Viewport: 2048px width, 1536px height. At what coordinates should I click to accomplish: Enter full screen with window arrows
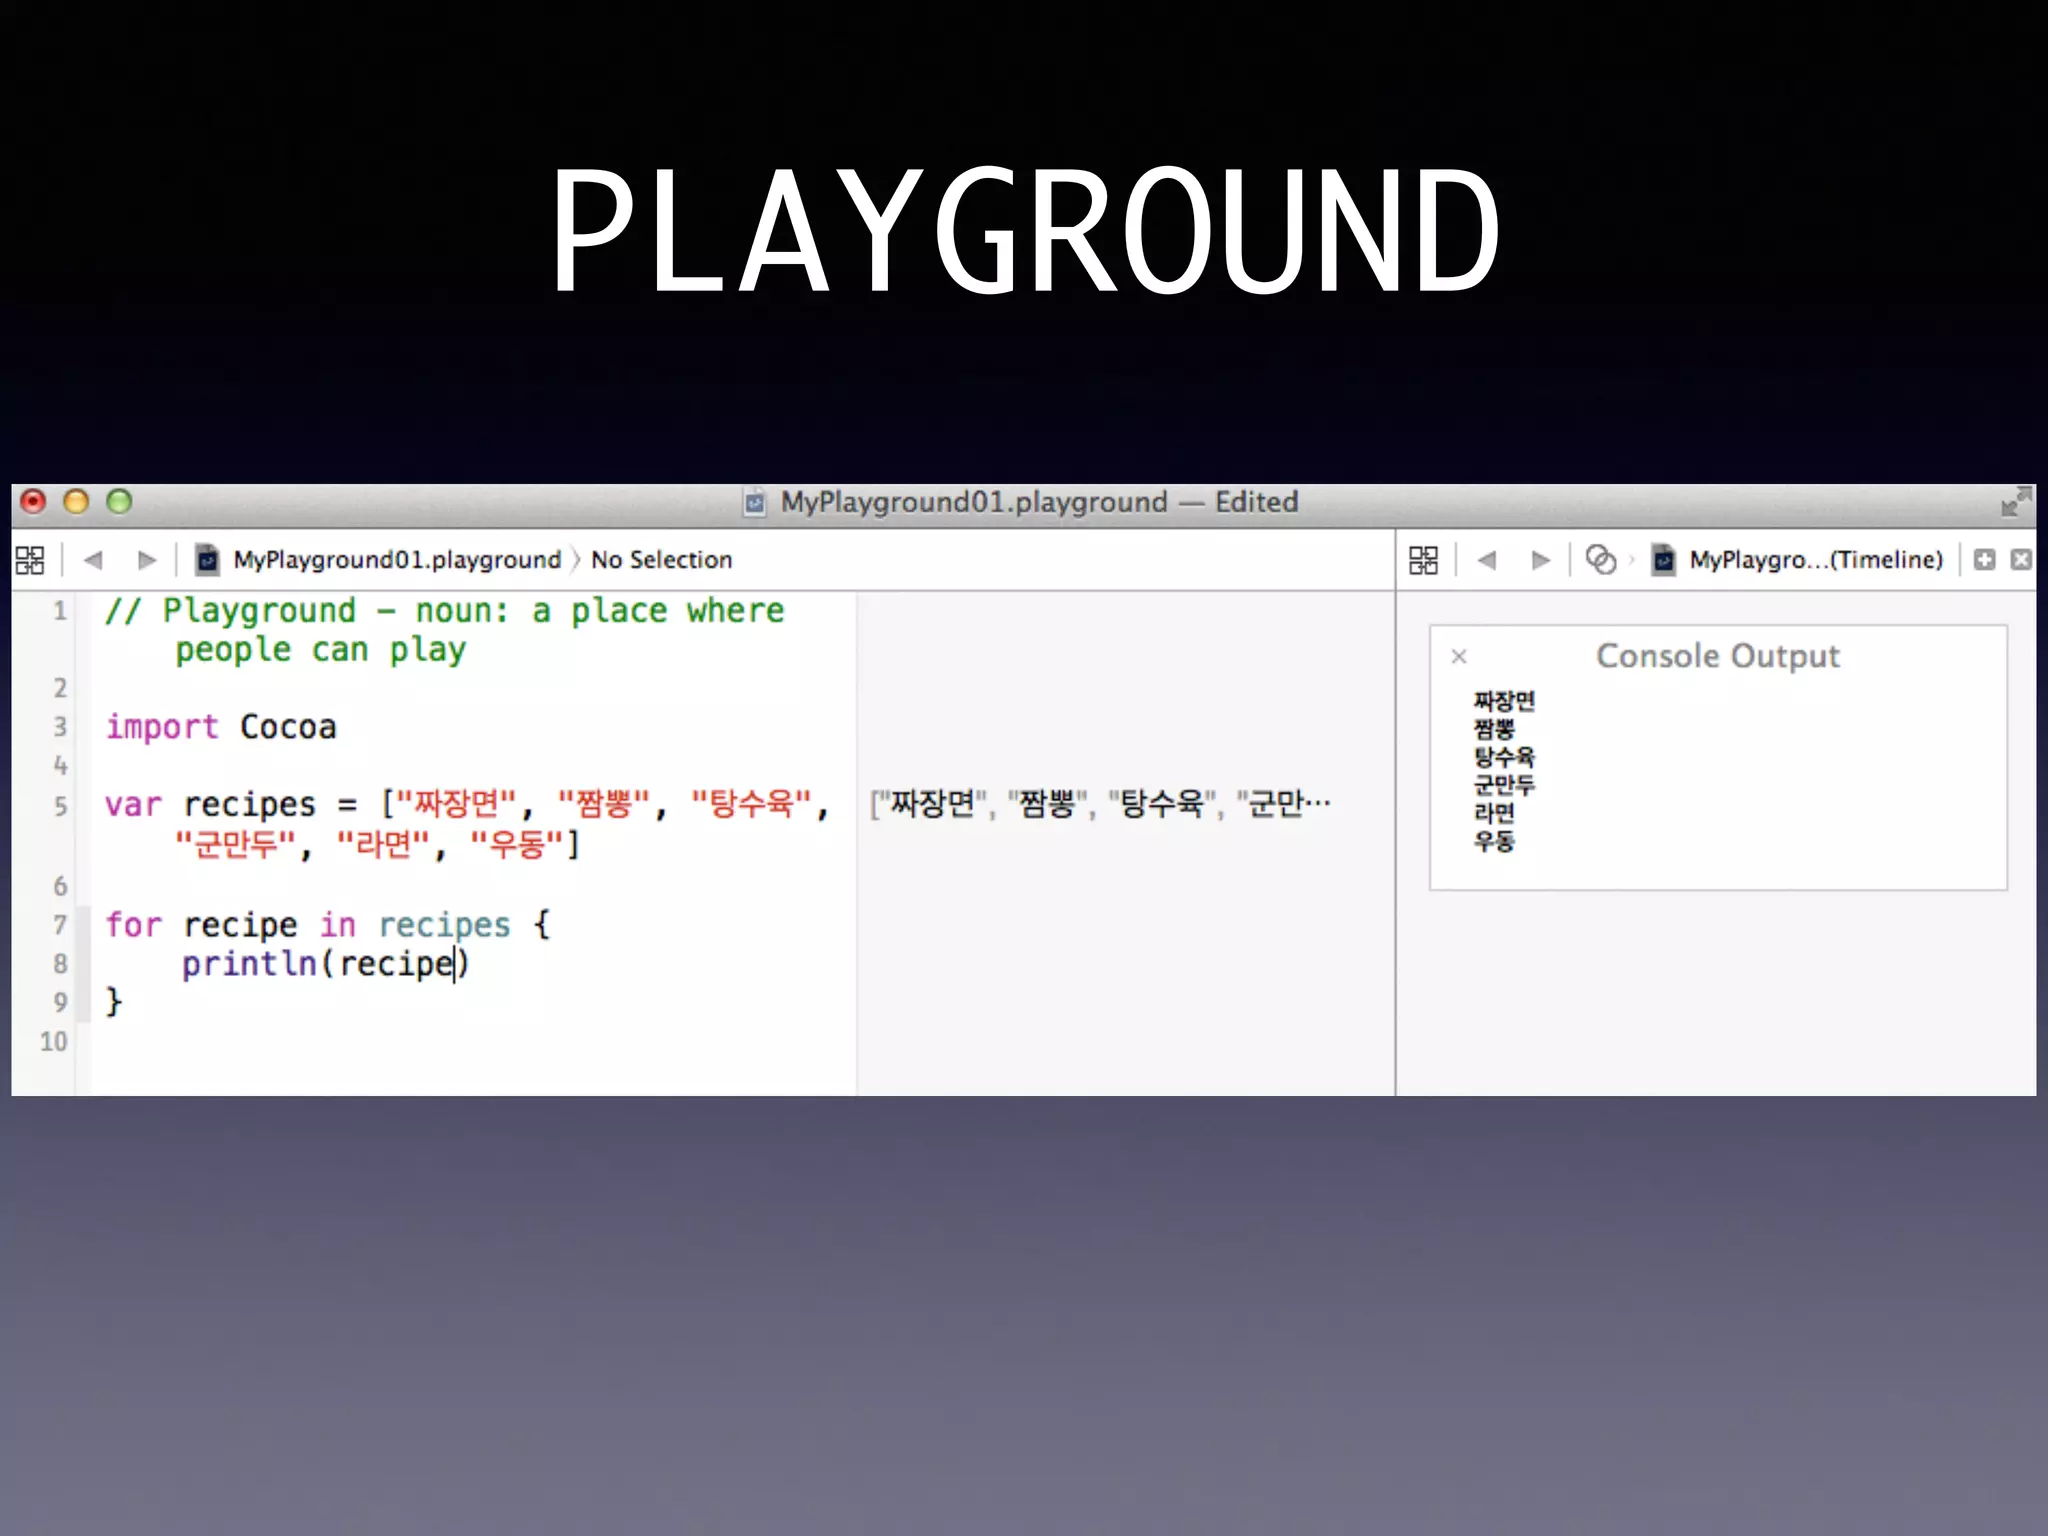pos(2016,502)
